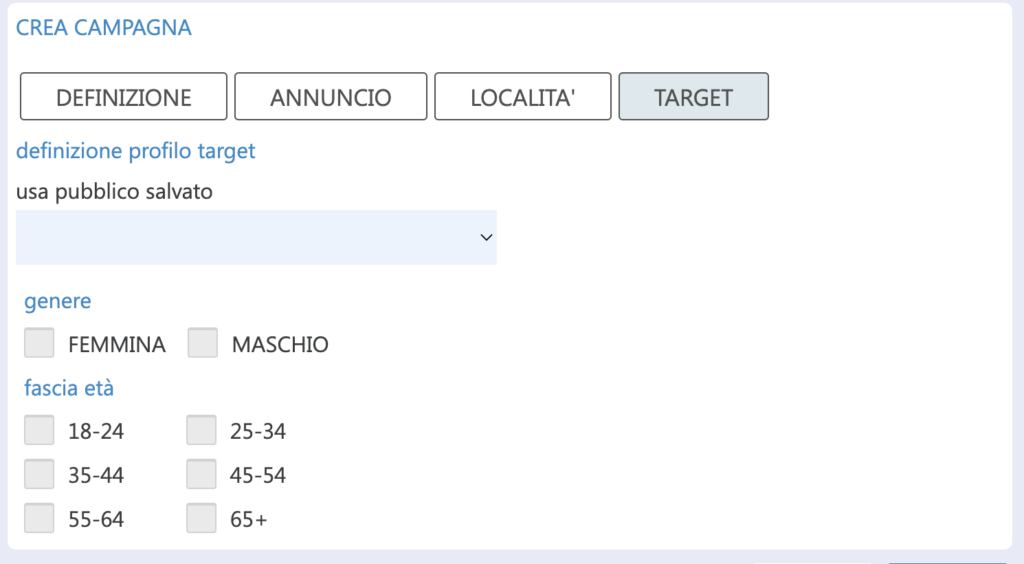1024x564 pixels.
Task: Tick the 18-24 age range checkbox
Action: [x=39, y=430]
